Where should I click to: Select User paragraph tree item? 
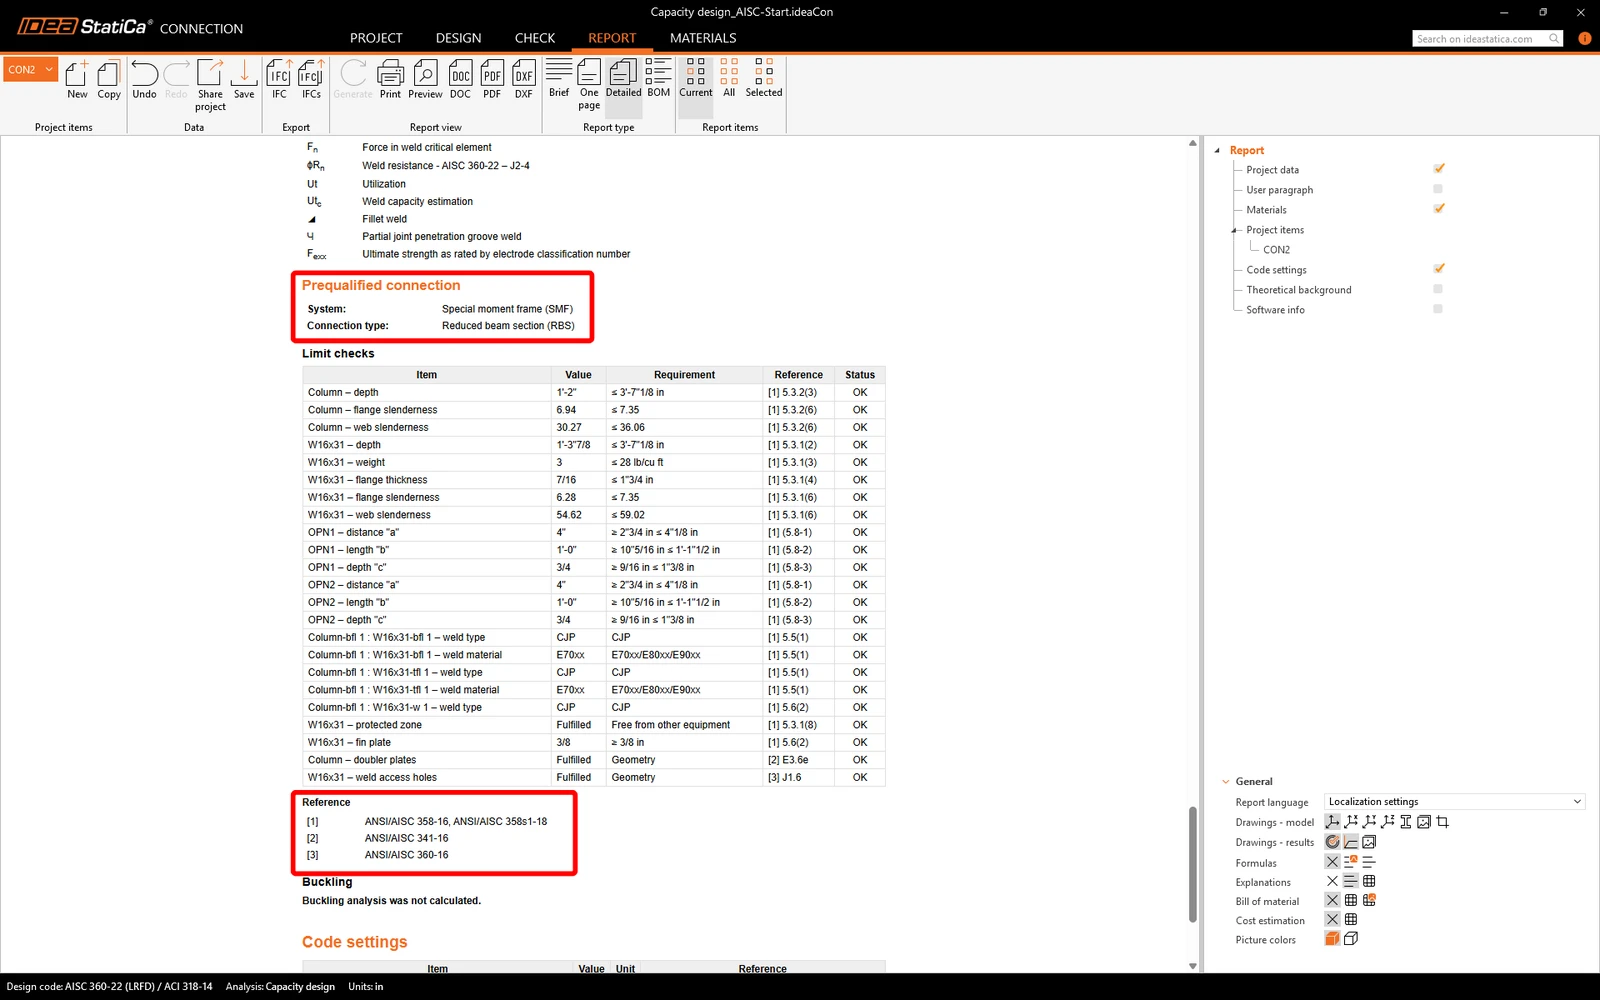pos(1279,190)
